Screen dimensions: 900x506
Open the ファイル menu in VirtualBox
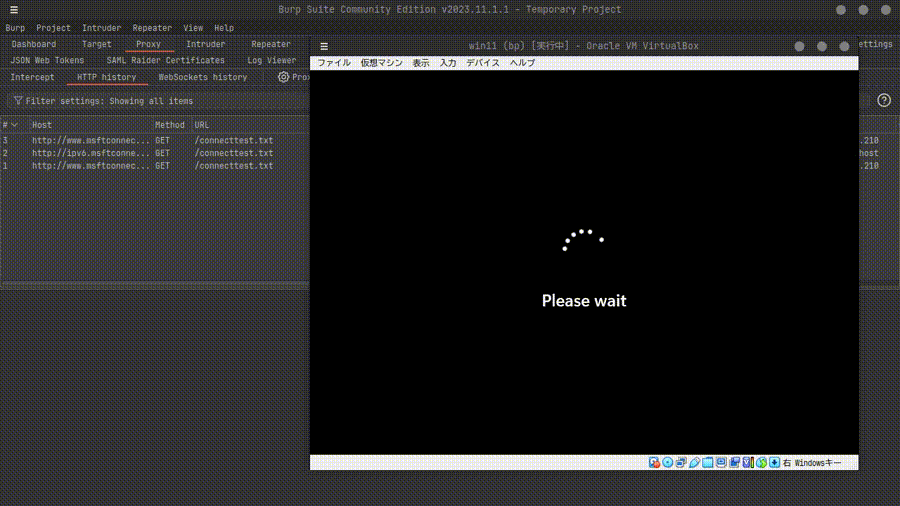click(x=334, y=63)
